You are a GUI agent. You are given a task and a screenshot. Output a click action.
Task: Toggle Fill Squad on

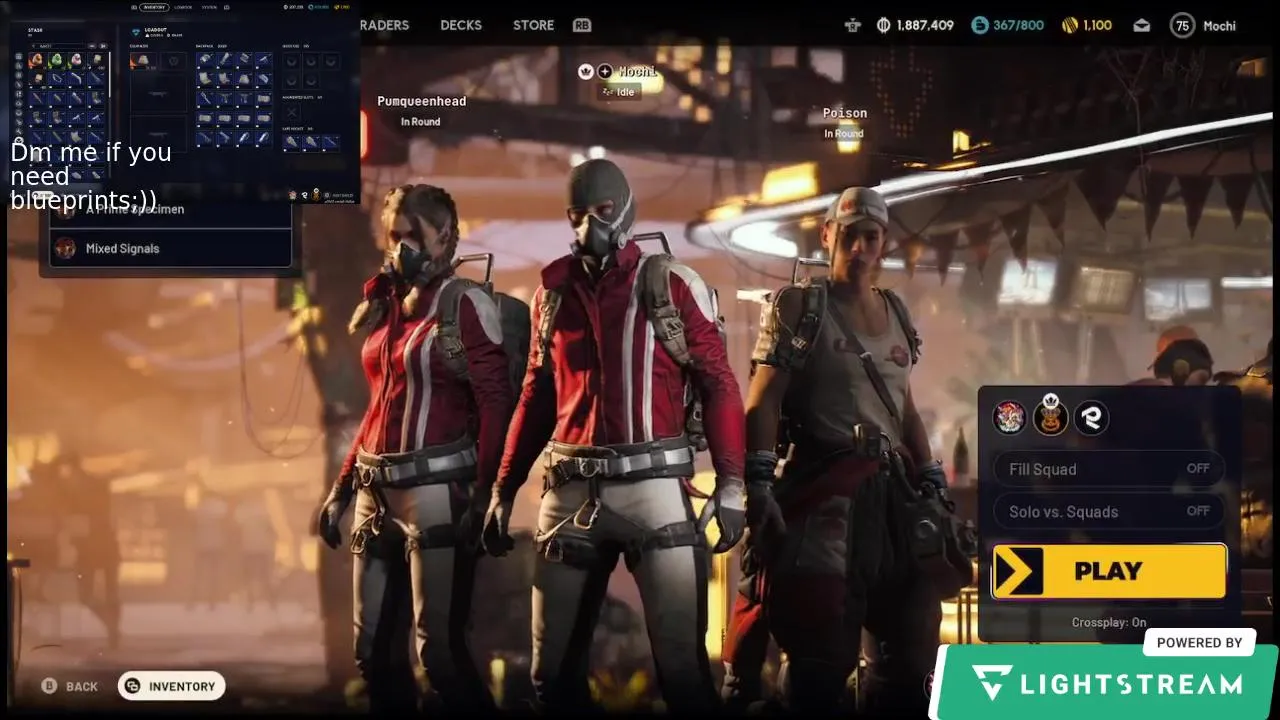point(1109,469)
